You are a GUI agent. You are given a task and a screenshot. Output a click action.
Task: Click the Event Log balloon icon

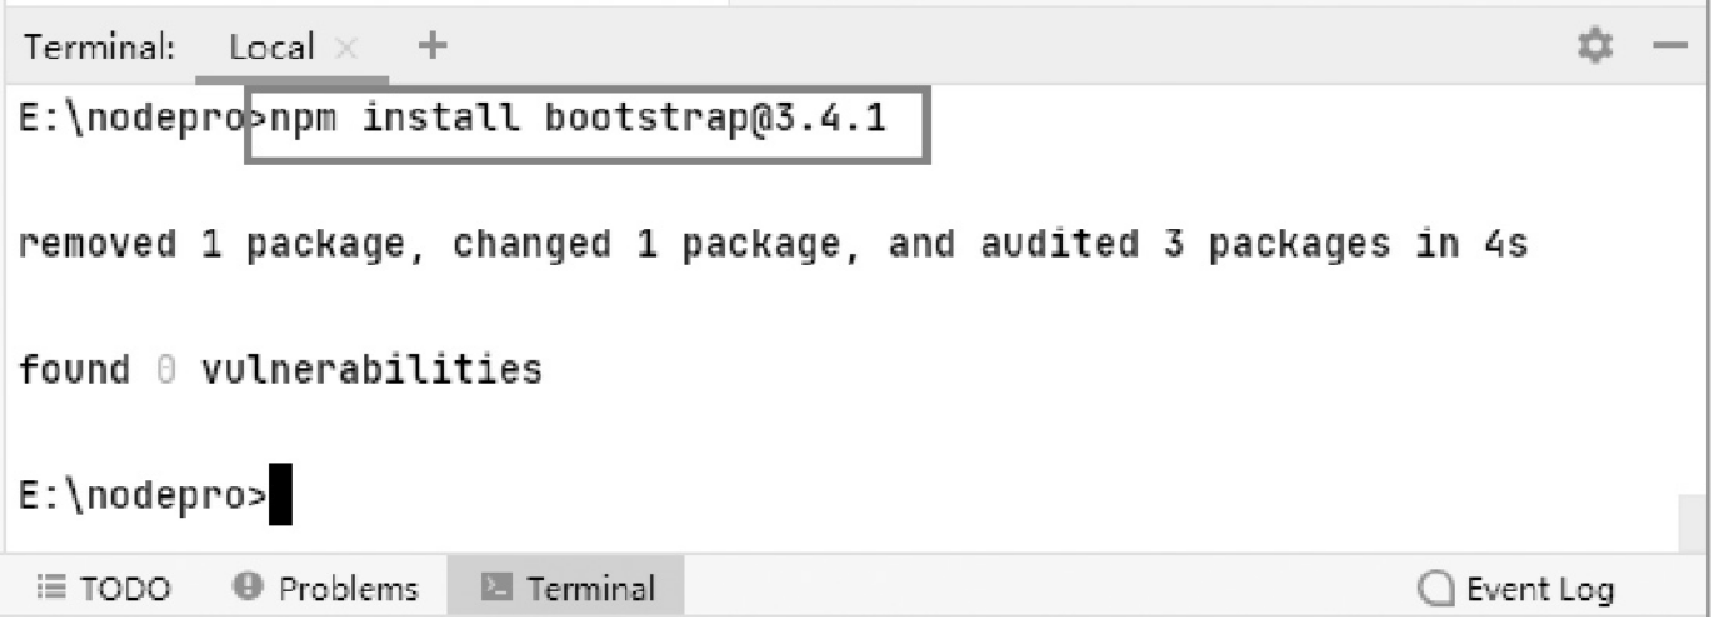click(x=1436, y=589)
